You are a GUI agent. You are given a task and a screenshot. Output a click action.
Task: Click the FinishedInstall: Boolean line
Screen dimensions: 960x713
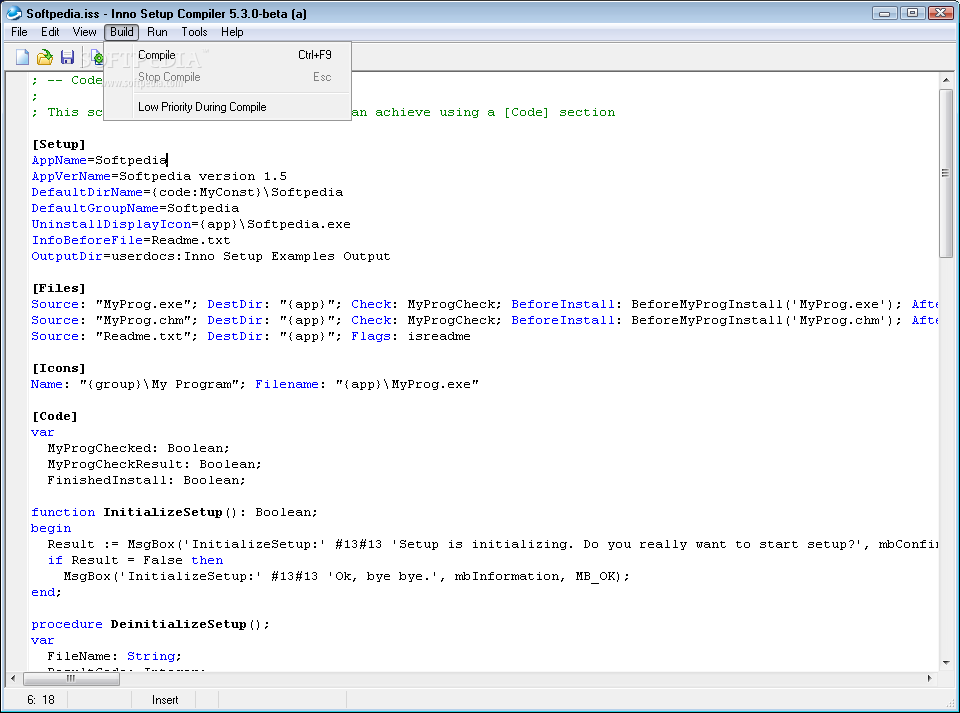point(146,480)
